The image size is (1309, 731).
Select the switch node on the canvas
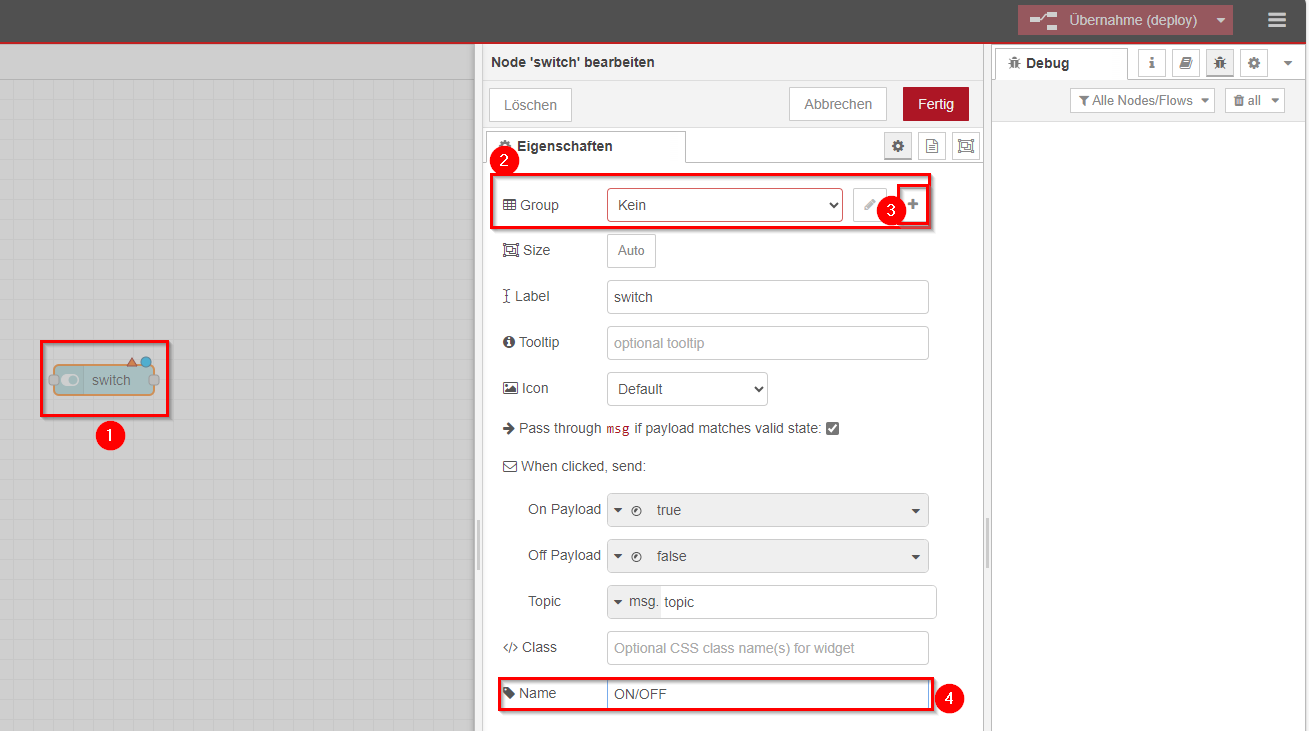104,379
